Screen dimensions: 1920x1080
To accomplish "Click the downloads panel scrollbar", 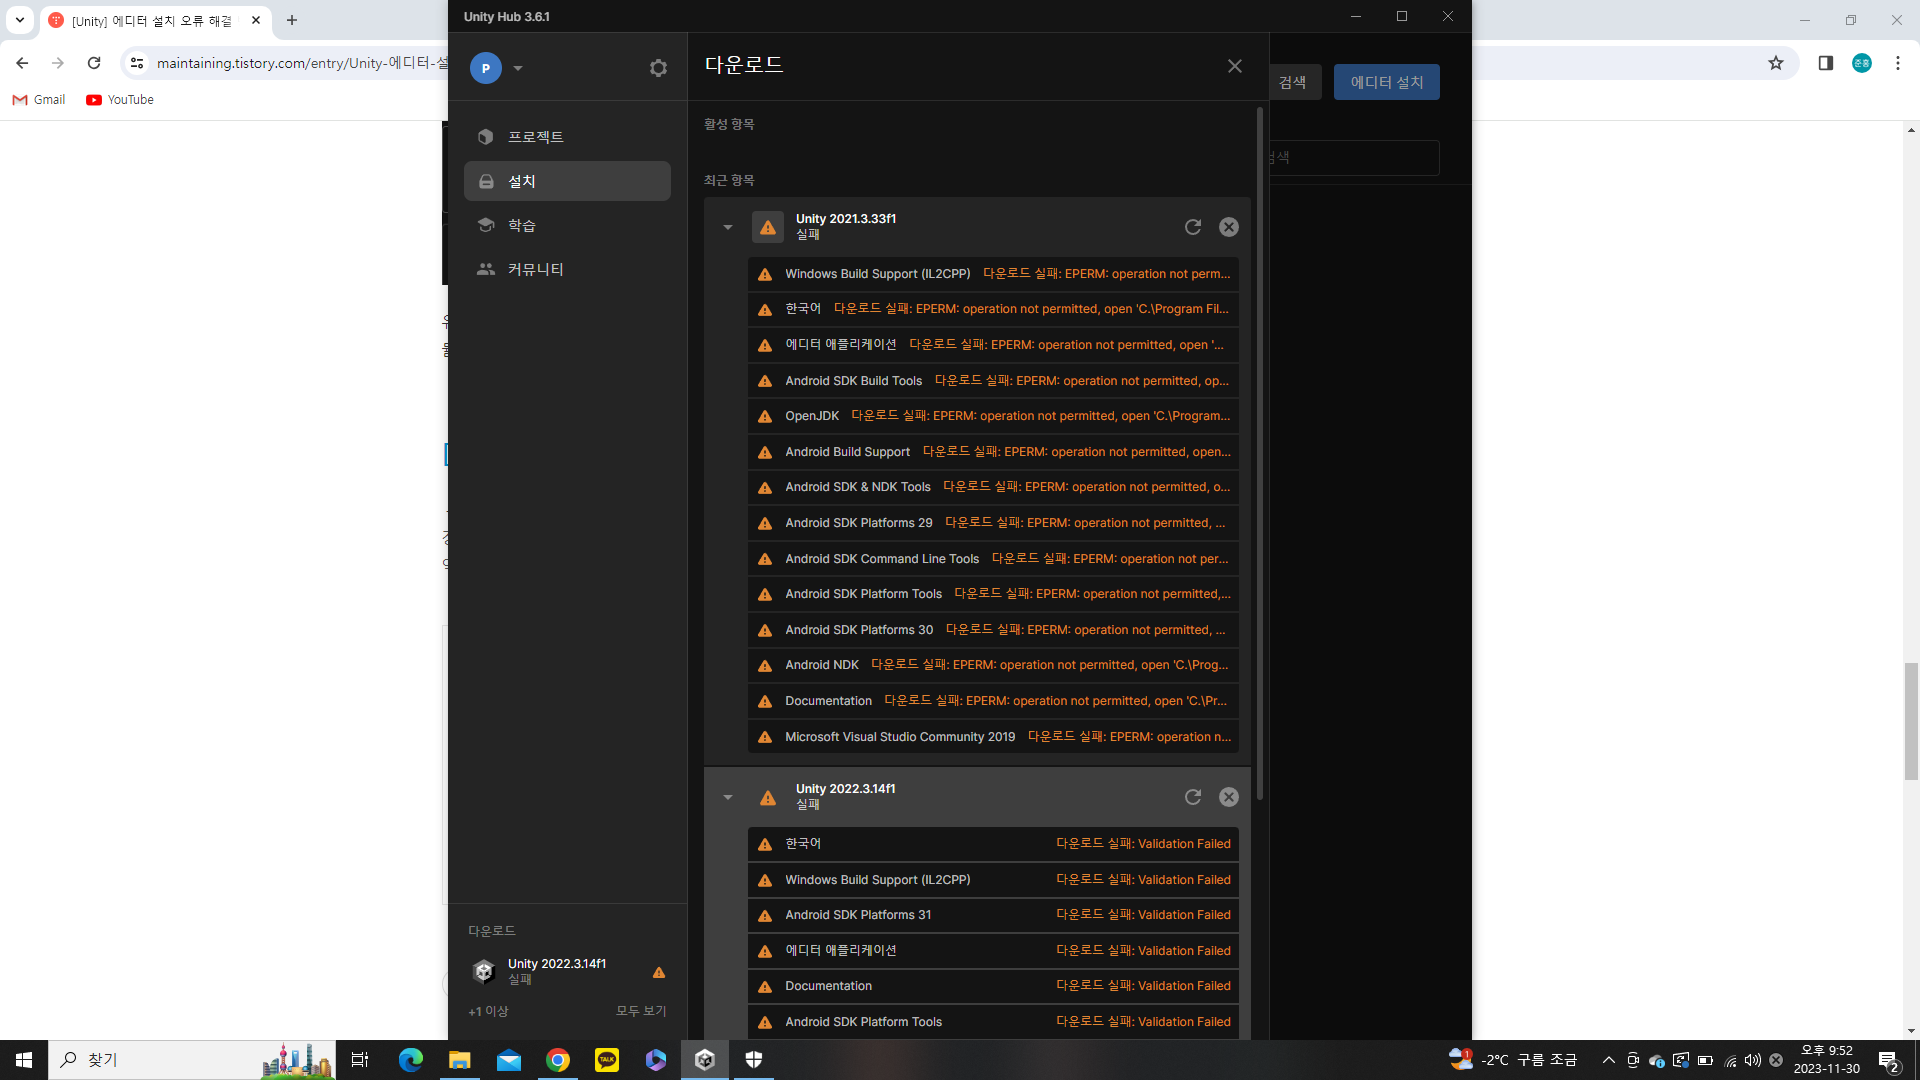I will (1260, 455).
